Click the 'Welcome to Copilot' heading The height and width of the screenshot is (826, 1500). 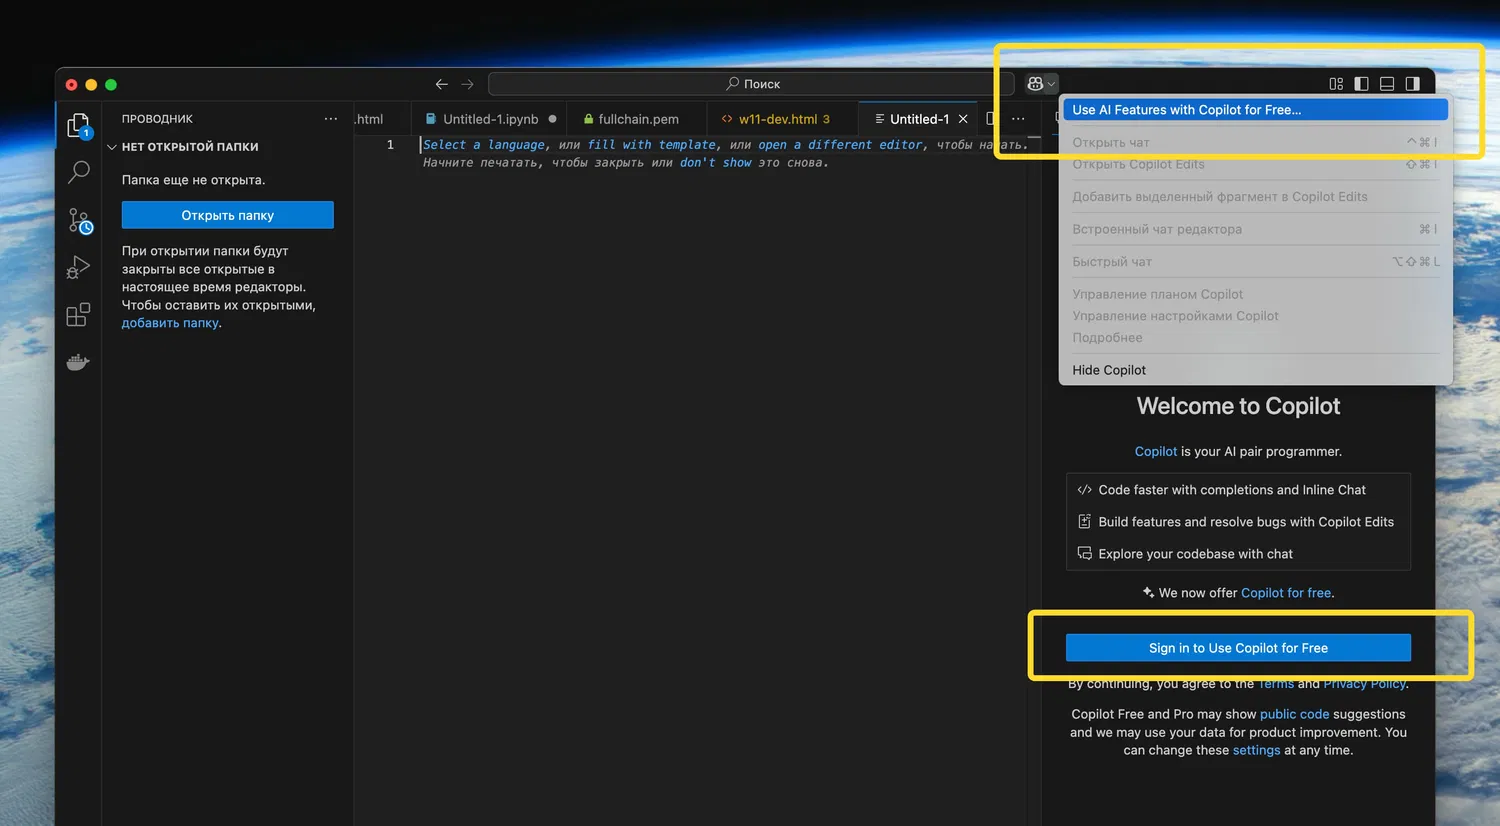click(1238, 406)
